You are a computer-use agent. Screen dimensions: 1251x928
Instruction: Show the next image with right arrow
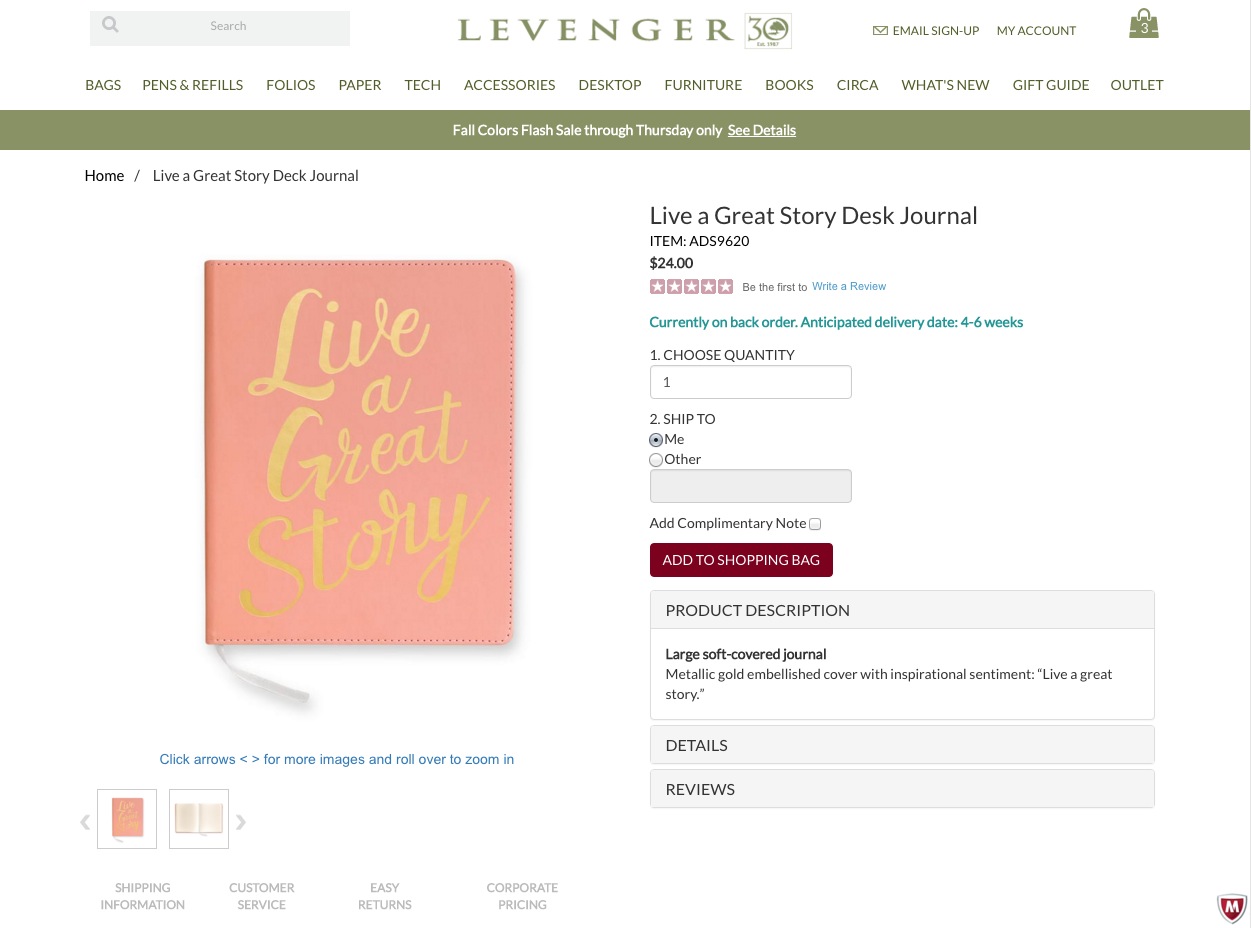click(241, 822)
